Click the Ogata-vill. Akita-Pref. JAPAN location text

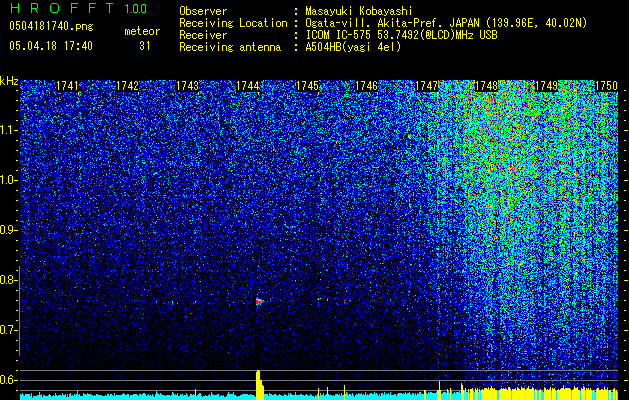446,23
